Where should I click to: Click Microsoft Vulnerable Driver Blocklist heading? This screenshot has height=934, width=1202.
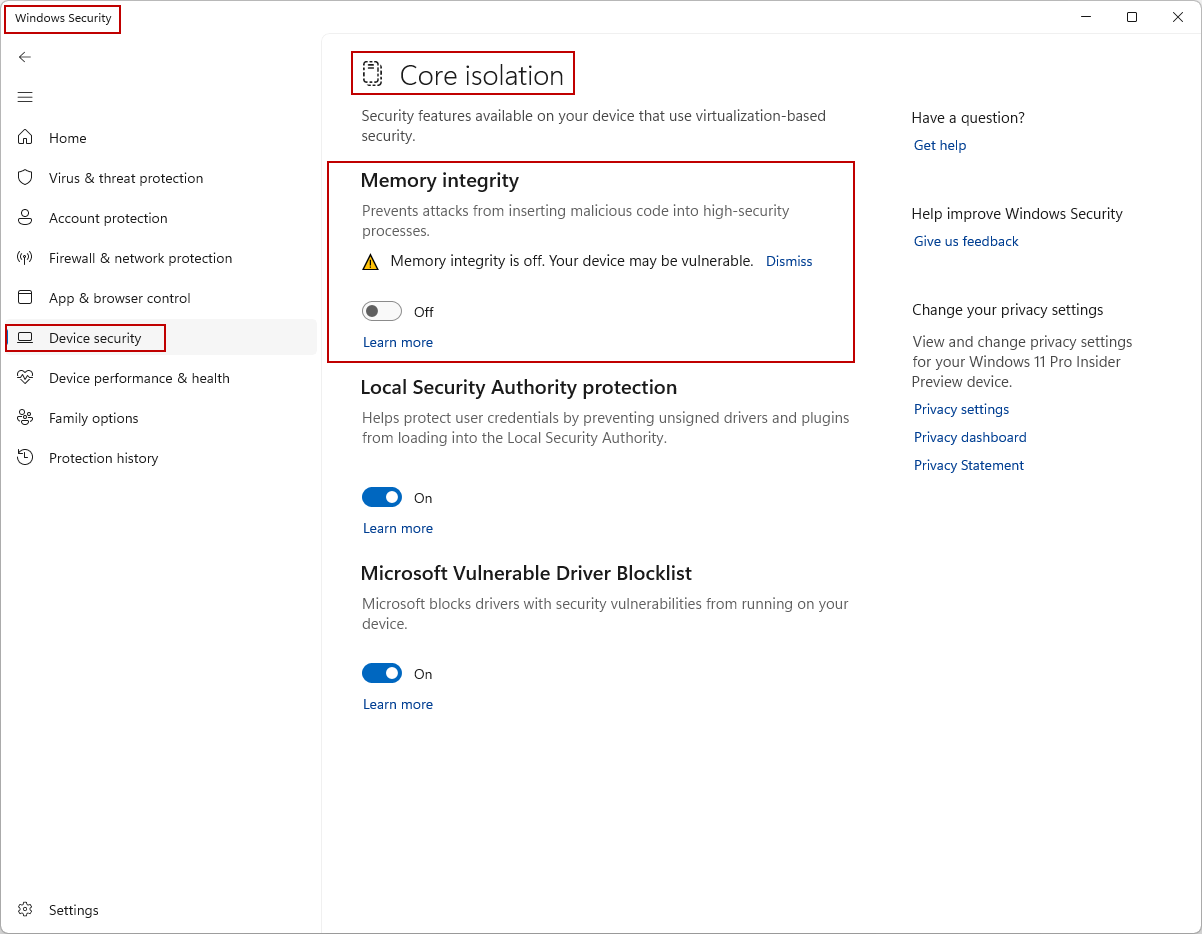[x=526, y=573]
